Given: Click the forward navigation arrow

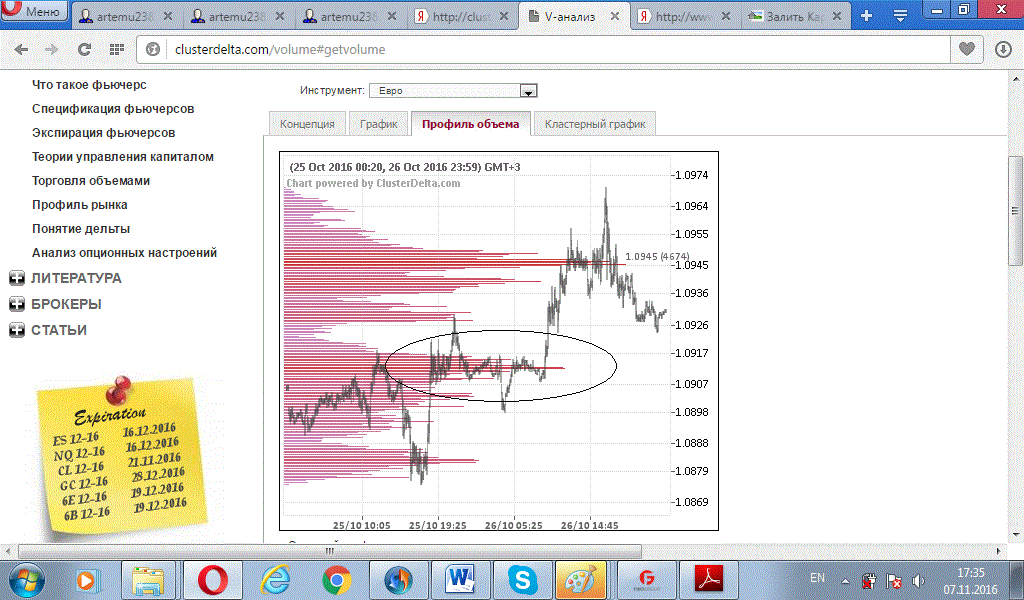Looking at the screenshot, I should tap(52, 50).
